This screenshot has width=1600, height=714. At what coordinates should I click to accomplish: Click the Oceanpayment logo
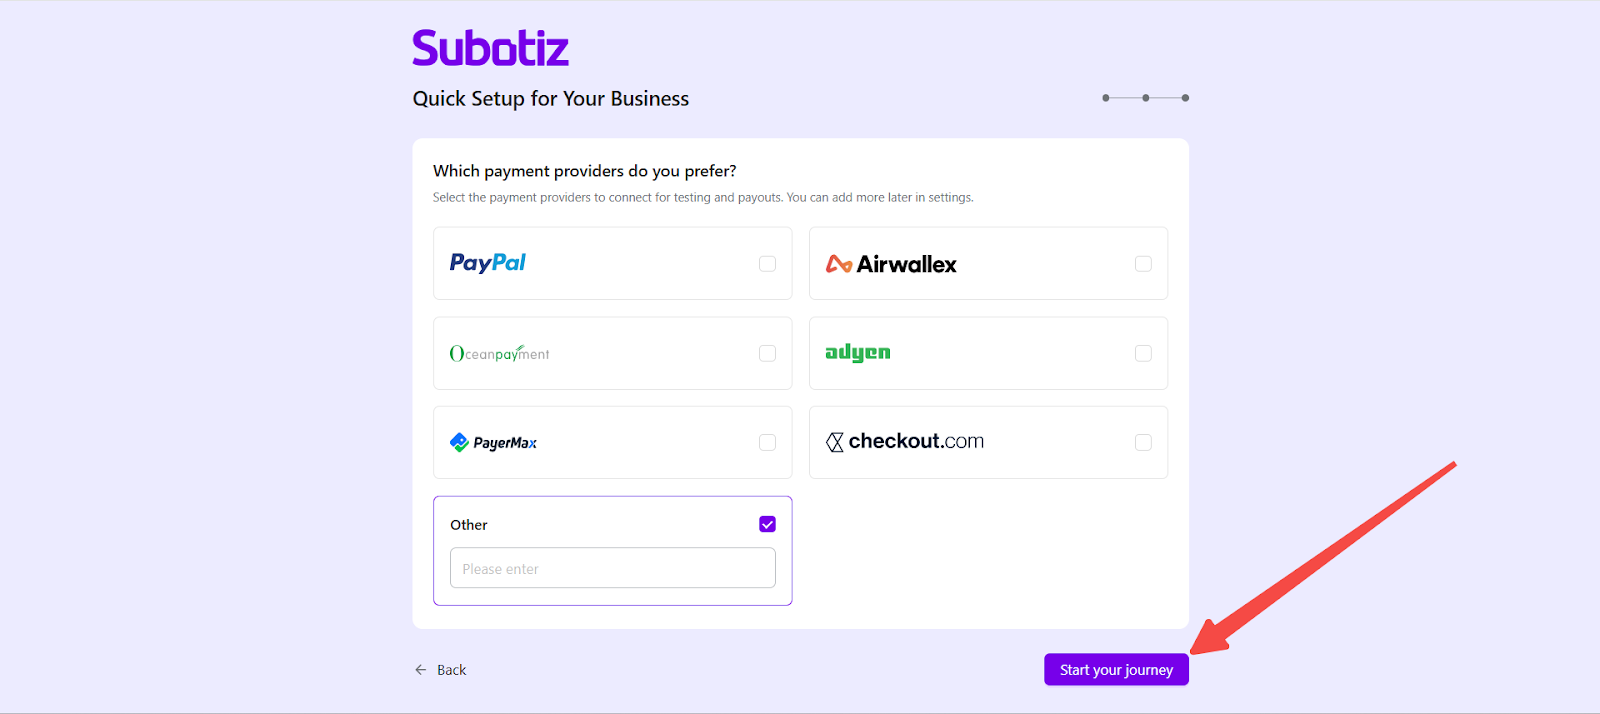(x=499, y=353)
